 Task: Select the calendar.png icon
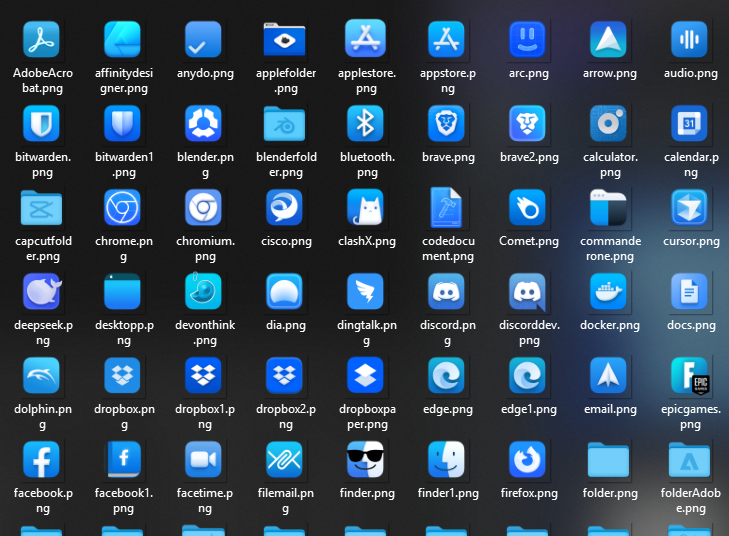689,123
